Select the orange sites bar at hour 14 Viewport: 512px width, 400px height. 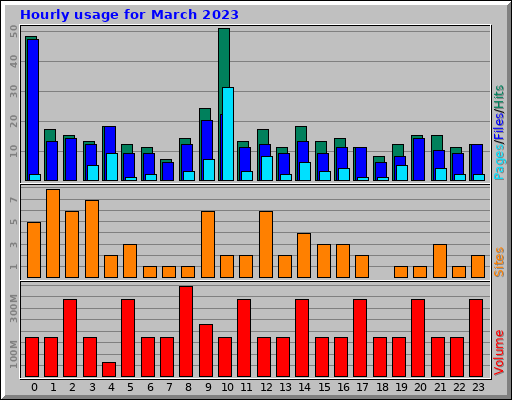(x=304, y=255)
